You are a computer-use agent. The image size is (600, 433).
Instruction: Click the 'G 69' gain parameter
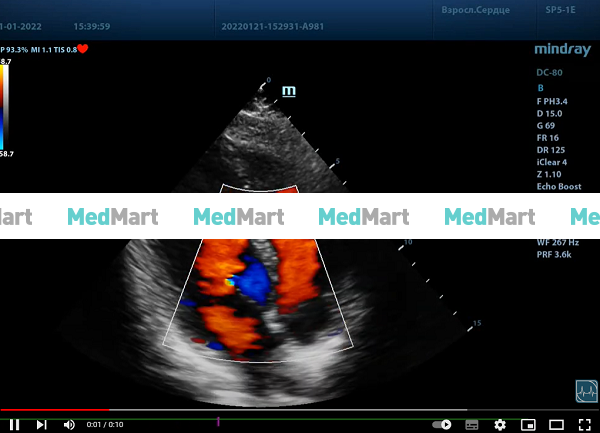point(546,126)
